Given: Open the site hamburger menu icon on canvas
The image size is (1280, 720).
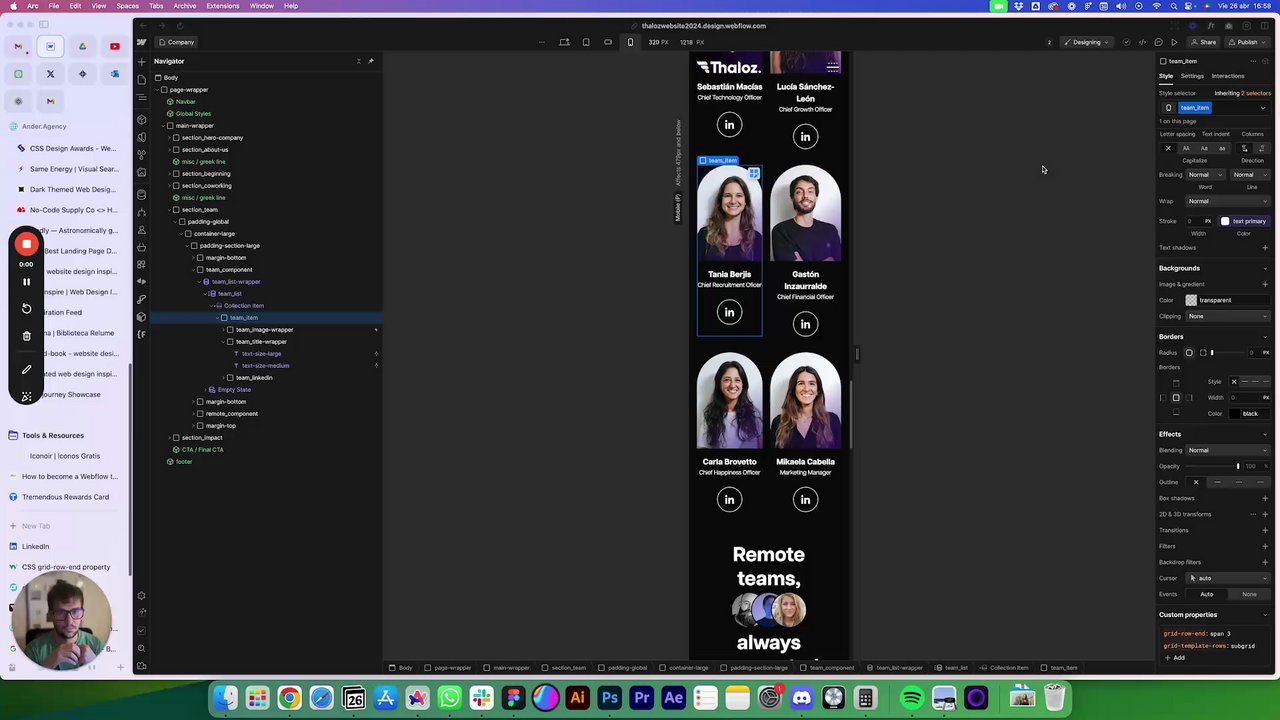Looking at the screenshot, I should (x=832, y=67).
